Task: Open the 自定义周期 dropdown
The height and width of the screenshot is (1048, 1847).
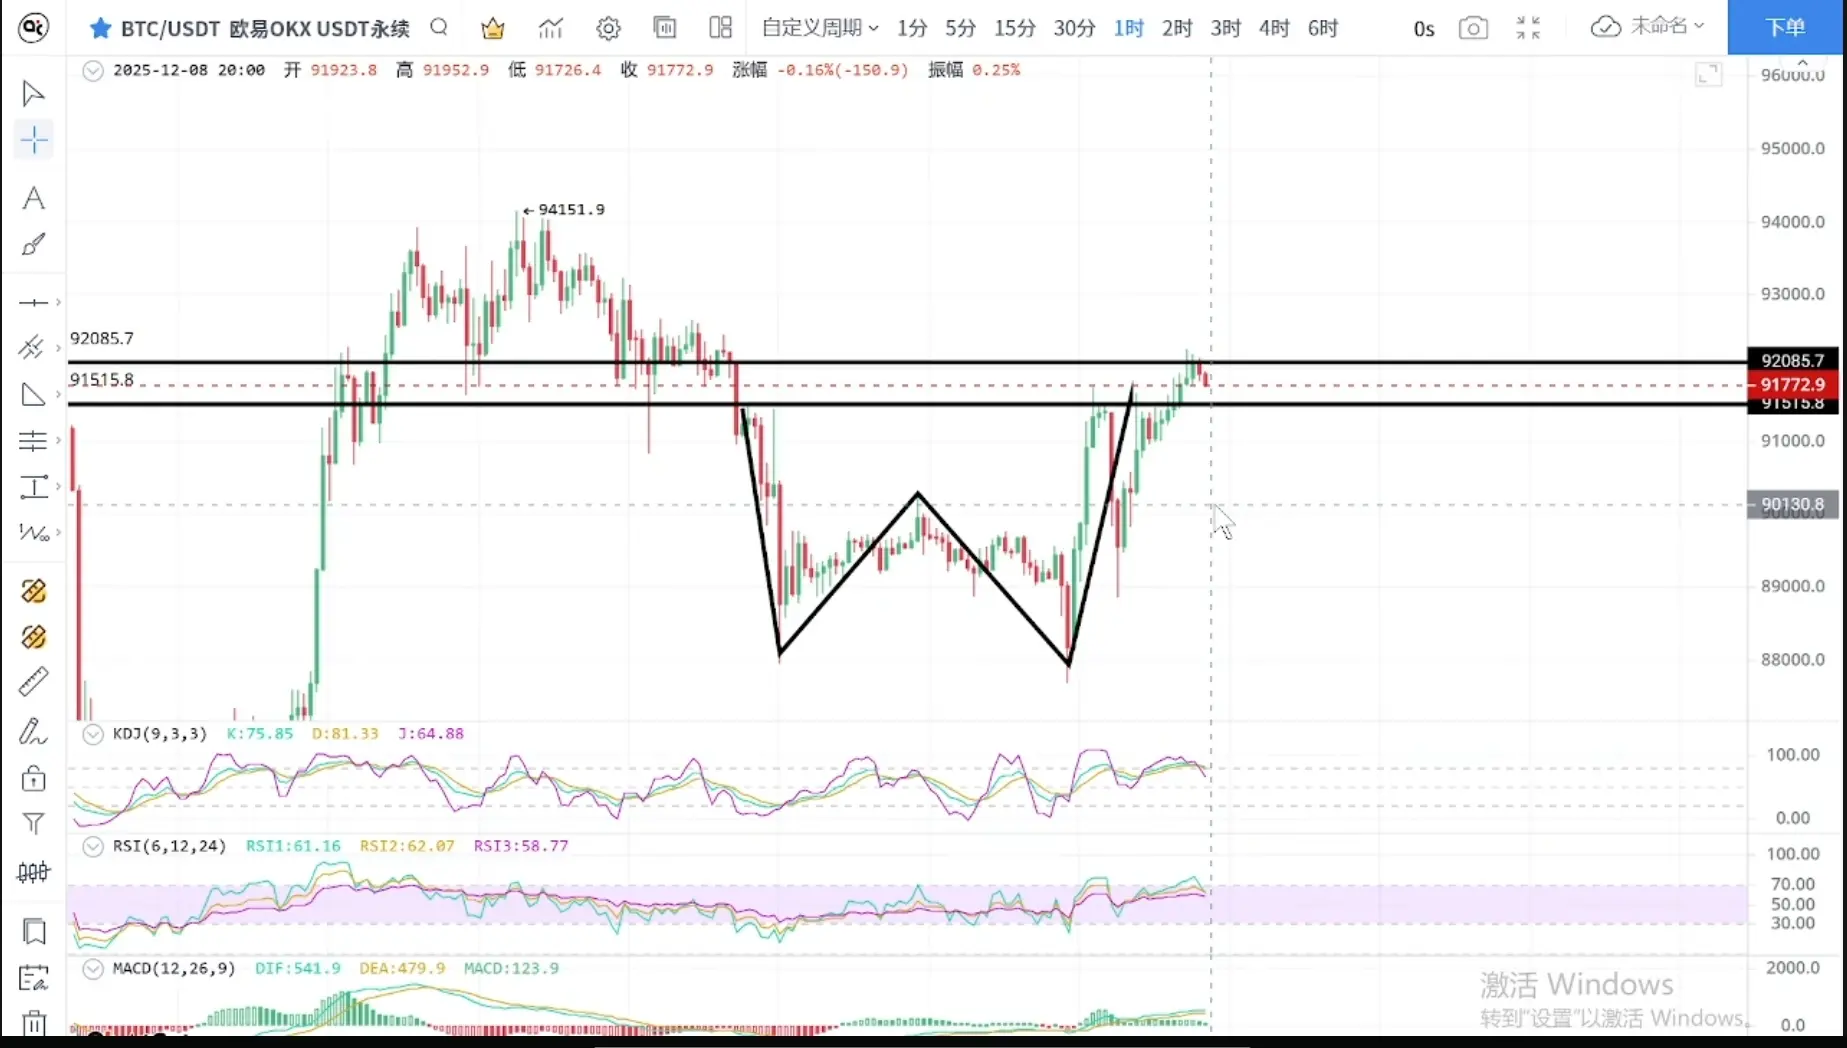Action: 820,28
